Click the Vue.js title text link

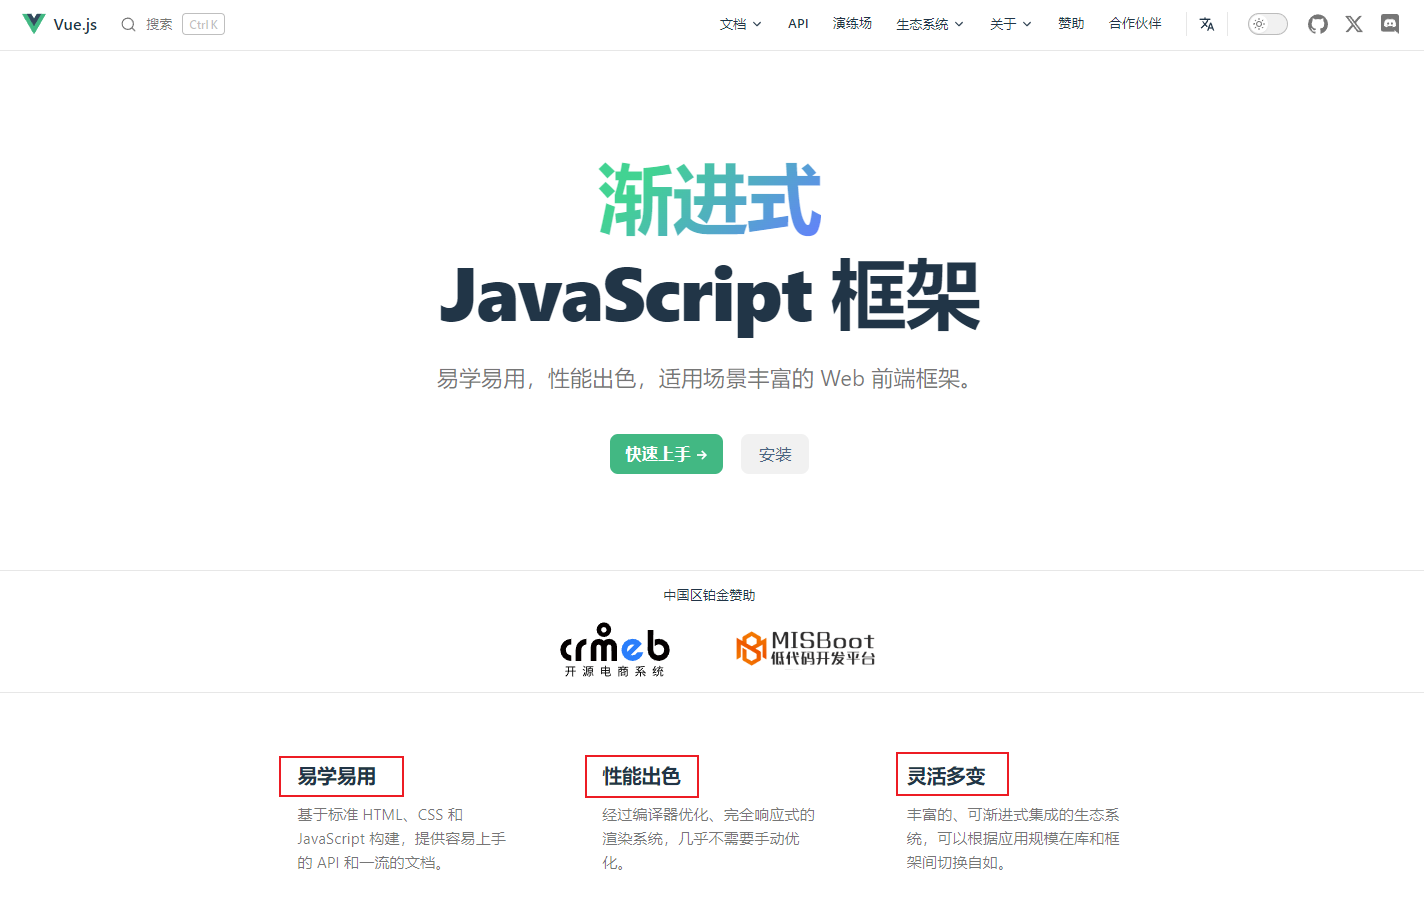[x=75, y=24]
